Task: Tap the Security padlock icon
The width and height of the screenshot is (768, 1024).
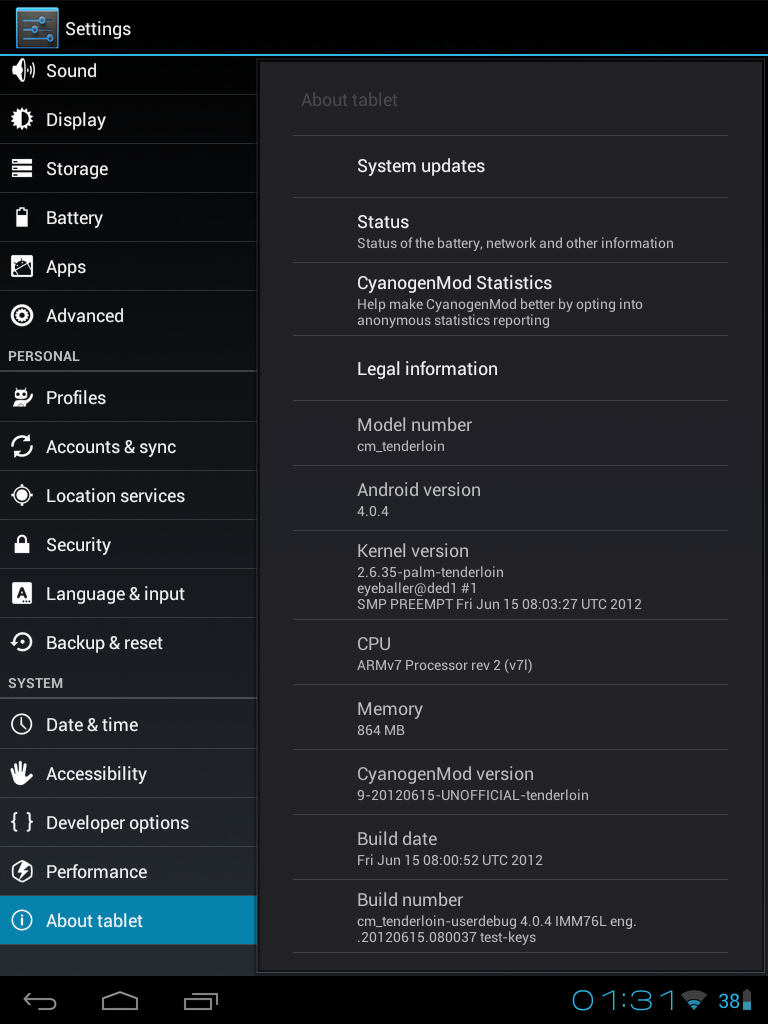Action: coord(22,544)
